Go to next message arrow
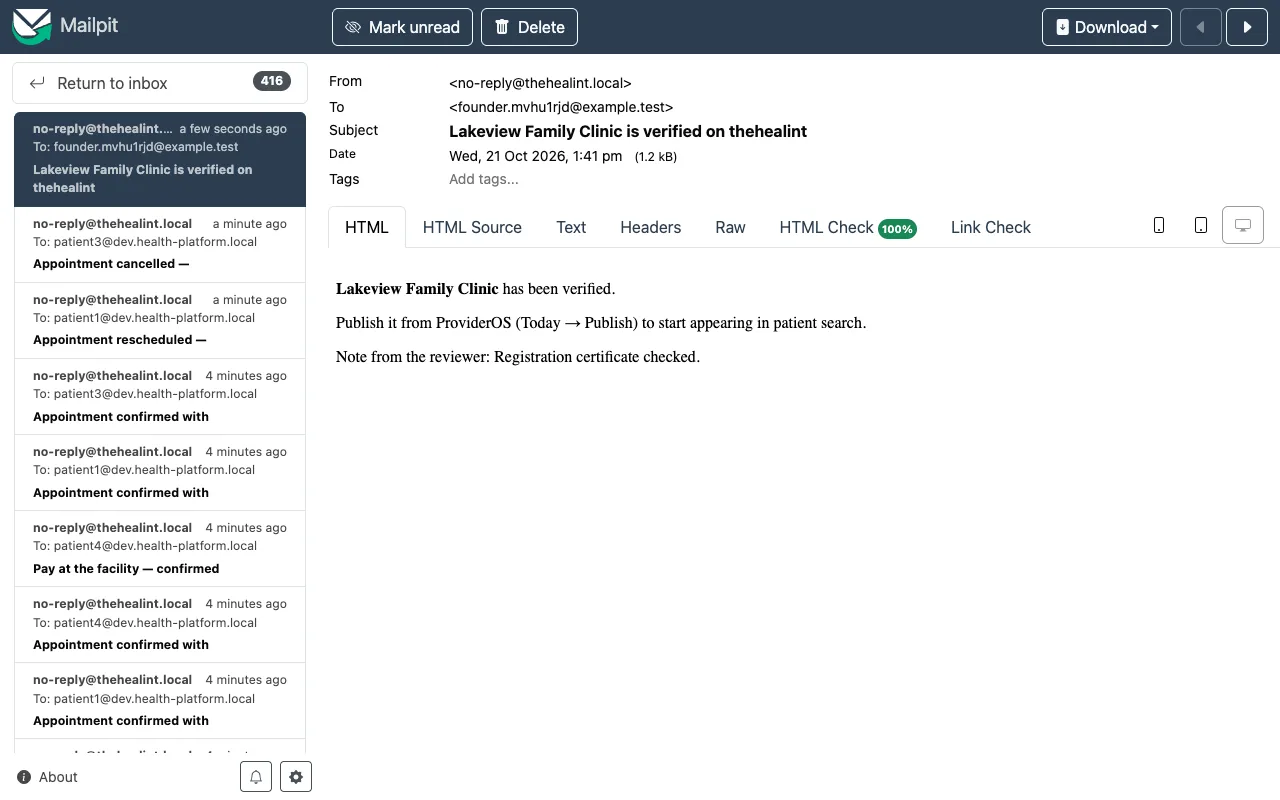The width and height of the screenshot is (1280, 800). [x=1247, y=27]
